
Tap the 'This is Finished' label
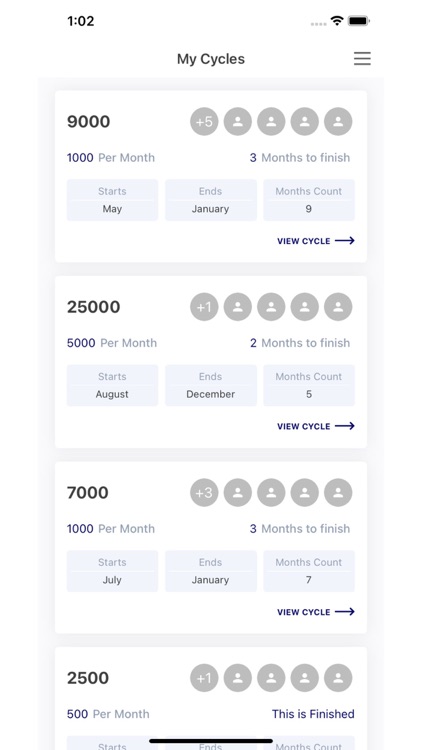point(313,714)
